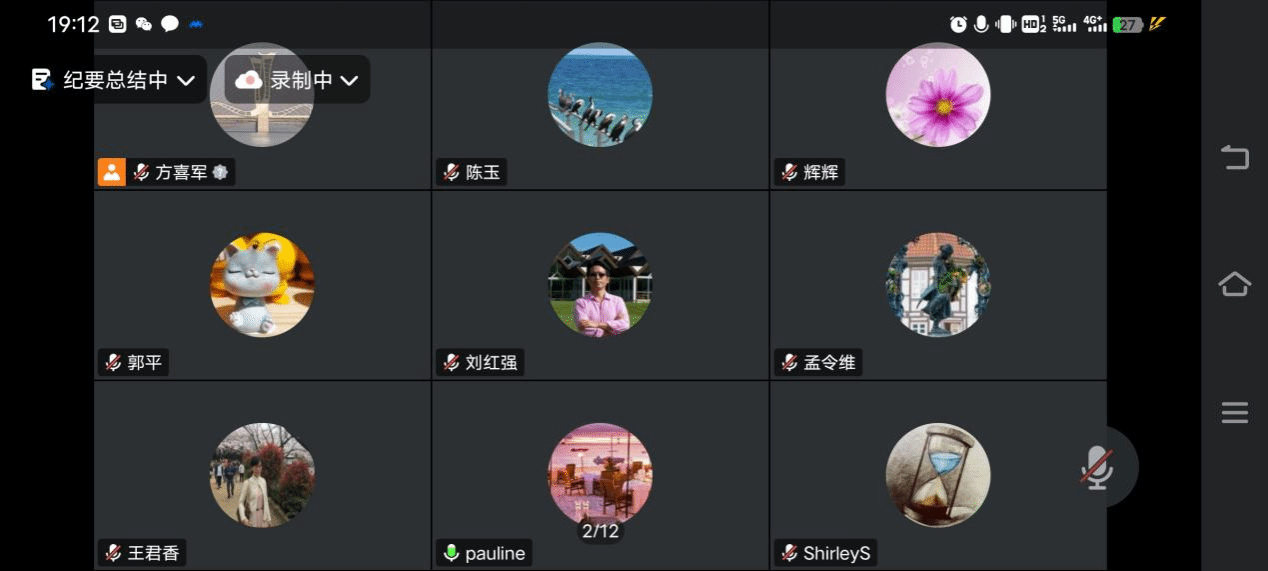Click the meeting summary notes icon
Image resolution: width=1268 pixels, height=571 pixels.
(x=42, y=80)
